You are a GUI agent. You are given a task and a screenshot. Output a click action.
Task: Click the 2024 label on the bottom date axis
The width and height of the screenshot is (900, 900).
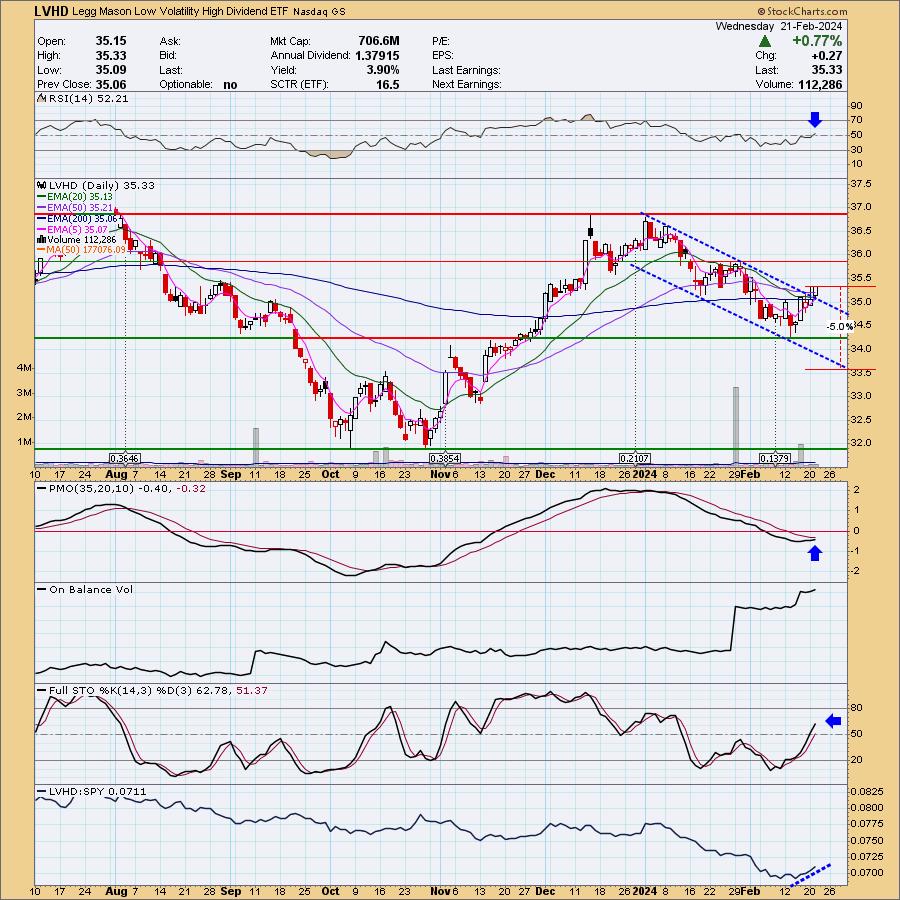point(645,891)
